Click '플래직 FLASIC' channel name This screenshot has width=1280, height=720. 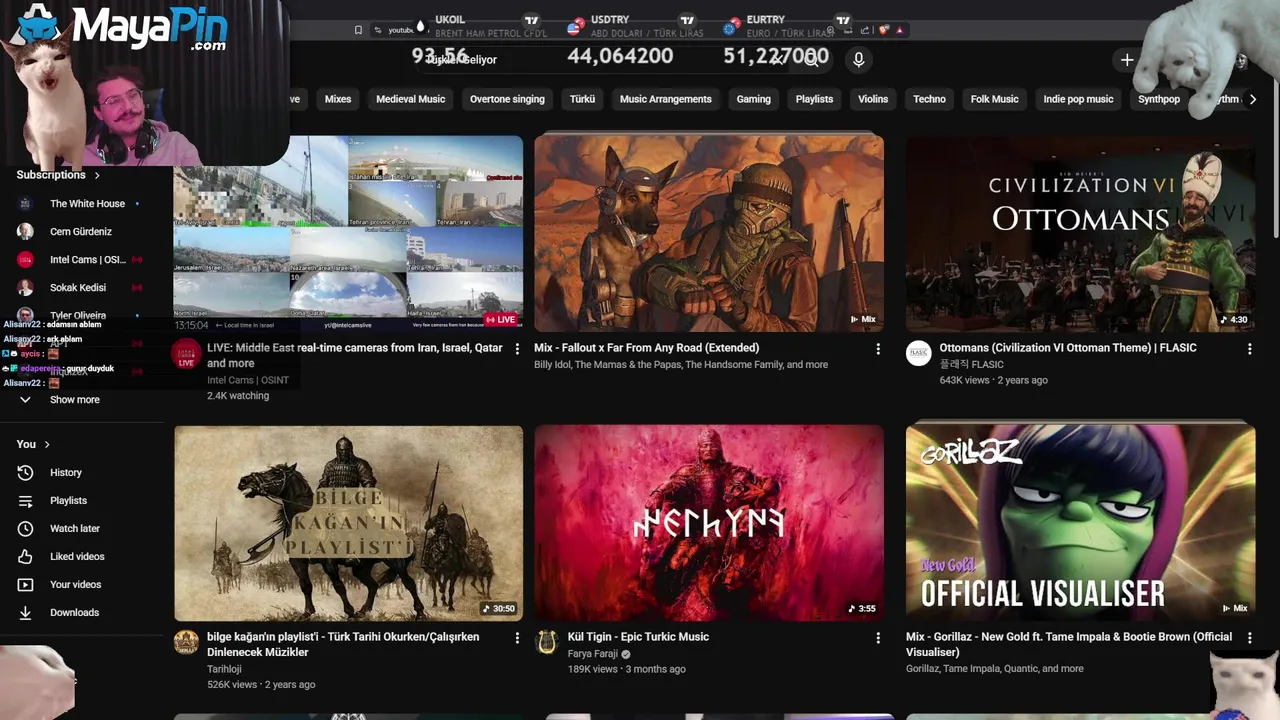click(971, 365)
